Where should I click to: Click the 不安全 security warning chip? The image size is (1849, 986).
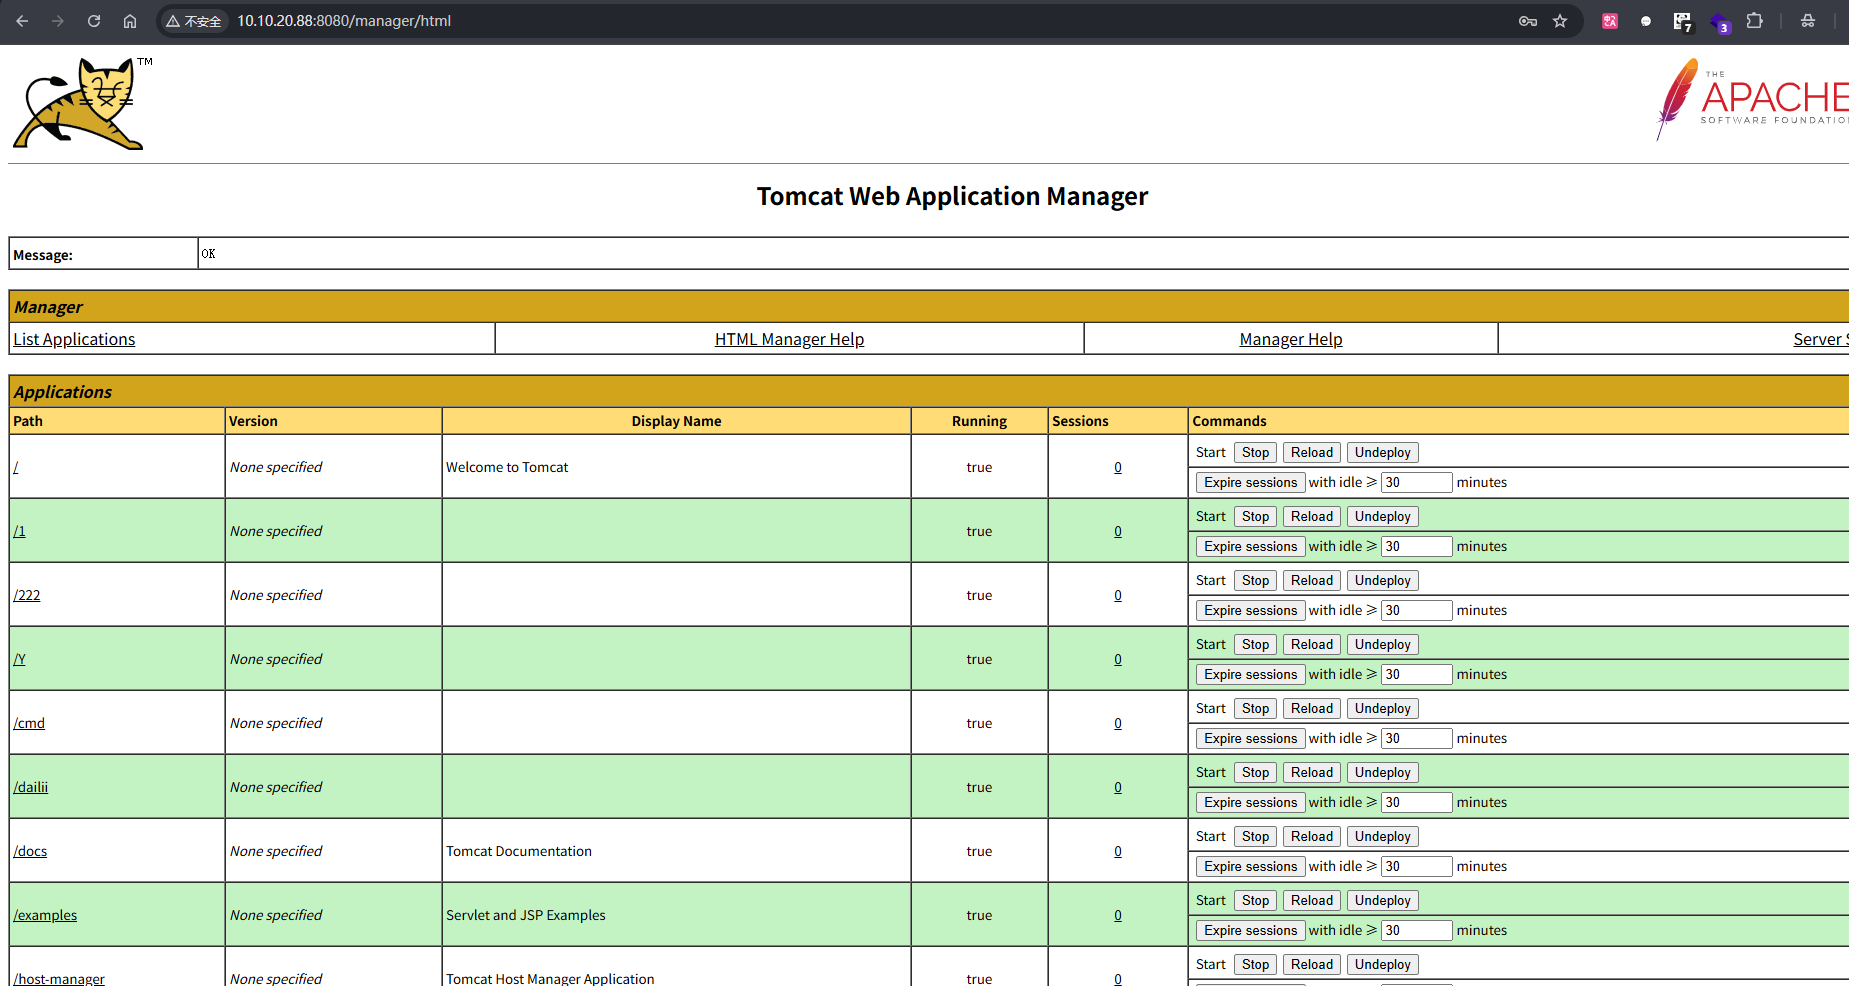194,21
